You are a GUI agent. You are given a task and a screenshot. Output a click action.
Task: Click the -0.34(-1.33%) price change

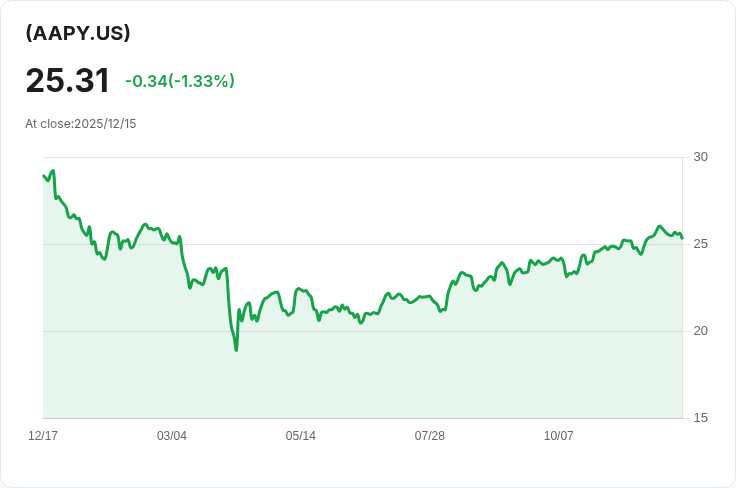coord(180,81)
